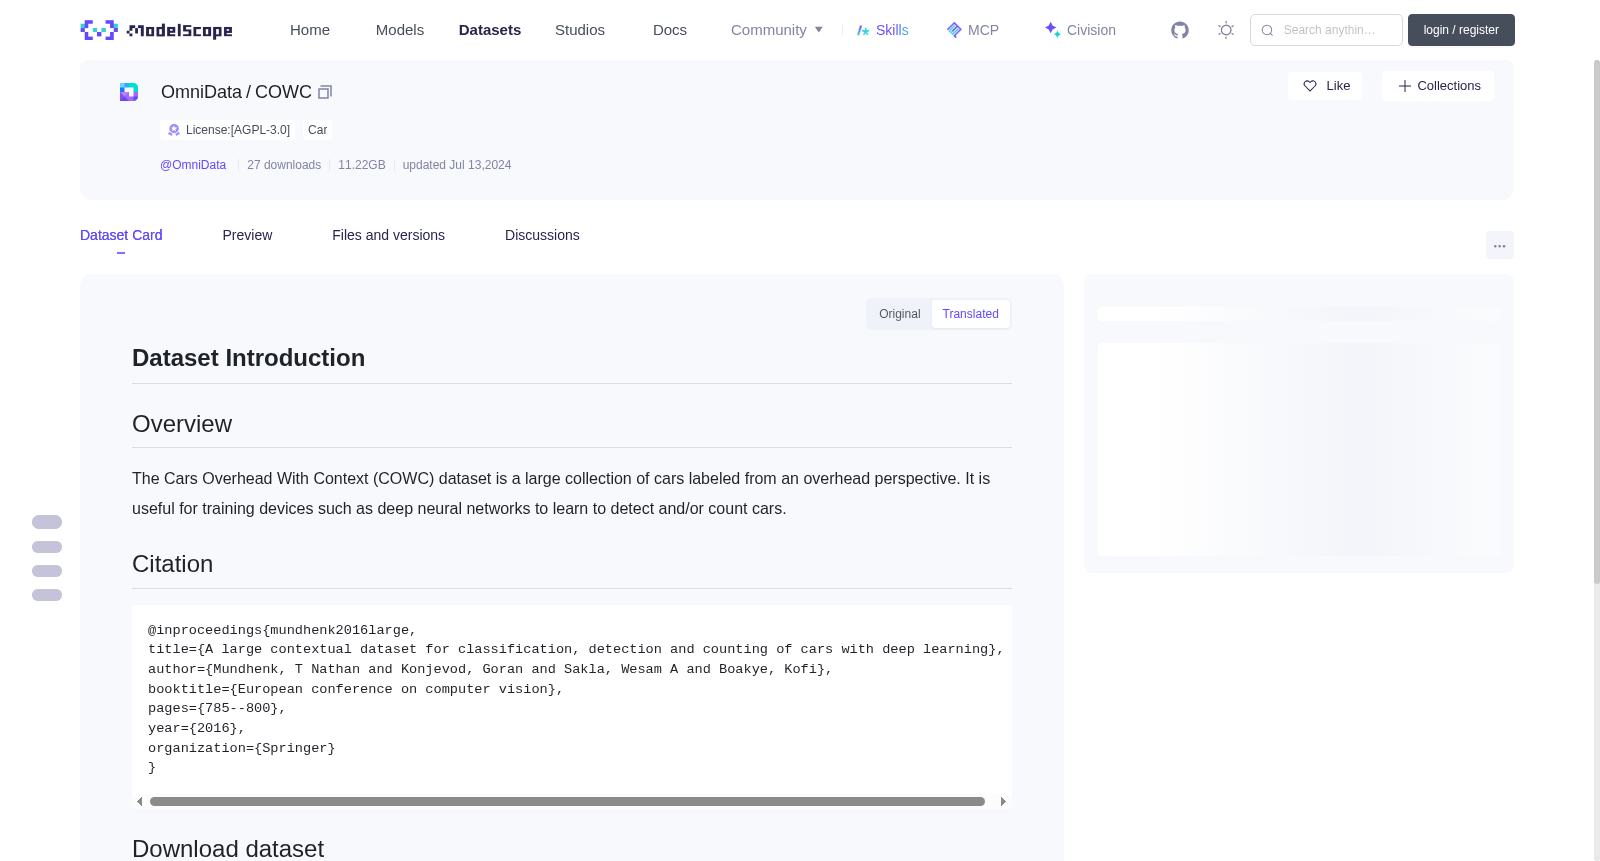Open the Models section
The height and width of the screenshot is (861, 1600).
400,30
